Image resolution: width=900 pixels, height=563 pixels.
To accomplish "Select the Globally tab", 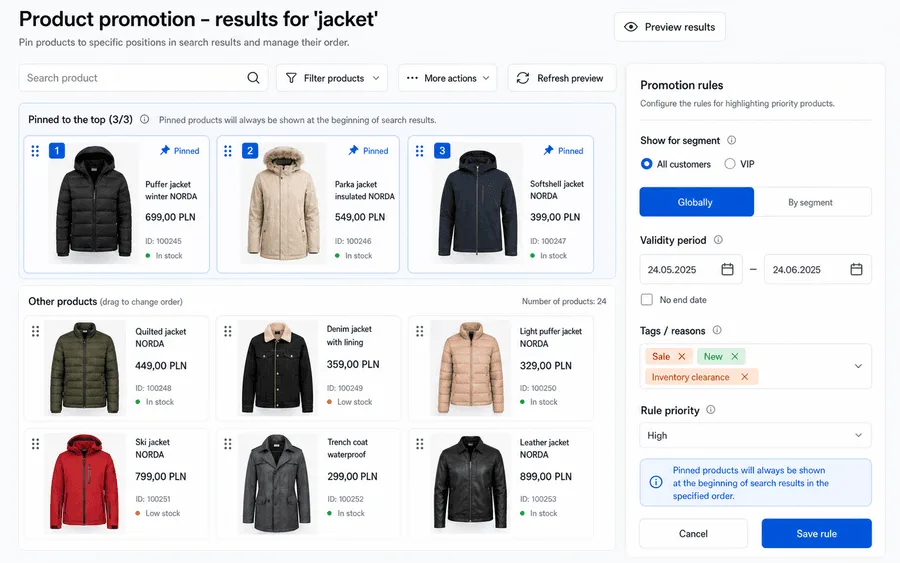I will pos(697,202).
